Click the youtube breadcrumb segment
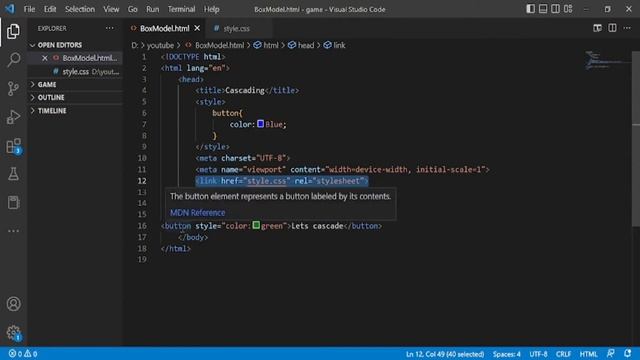The height and width of the screenshot is (360, 640). [160, 45]
